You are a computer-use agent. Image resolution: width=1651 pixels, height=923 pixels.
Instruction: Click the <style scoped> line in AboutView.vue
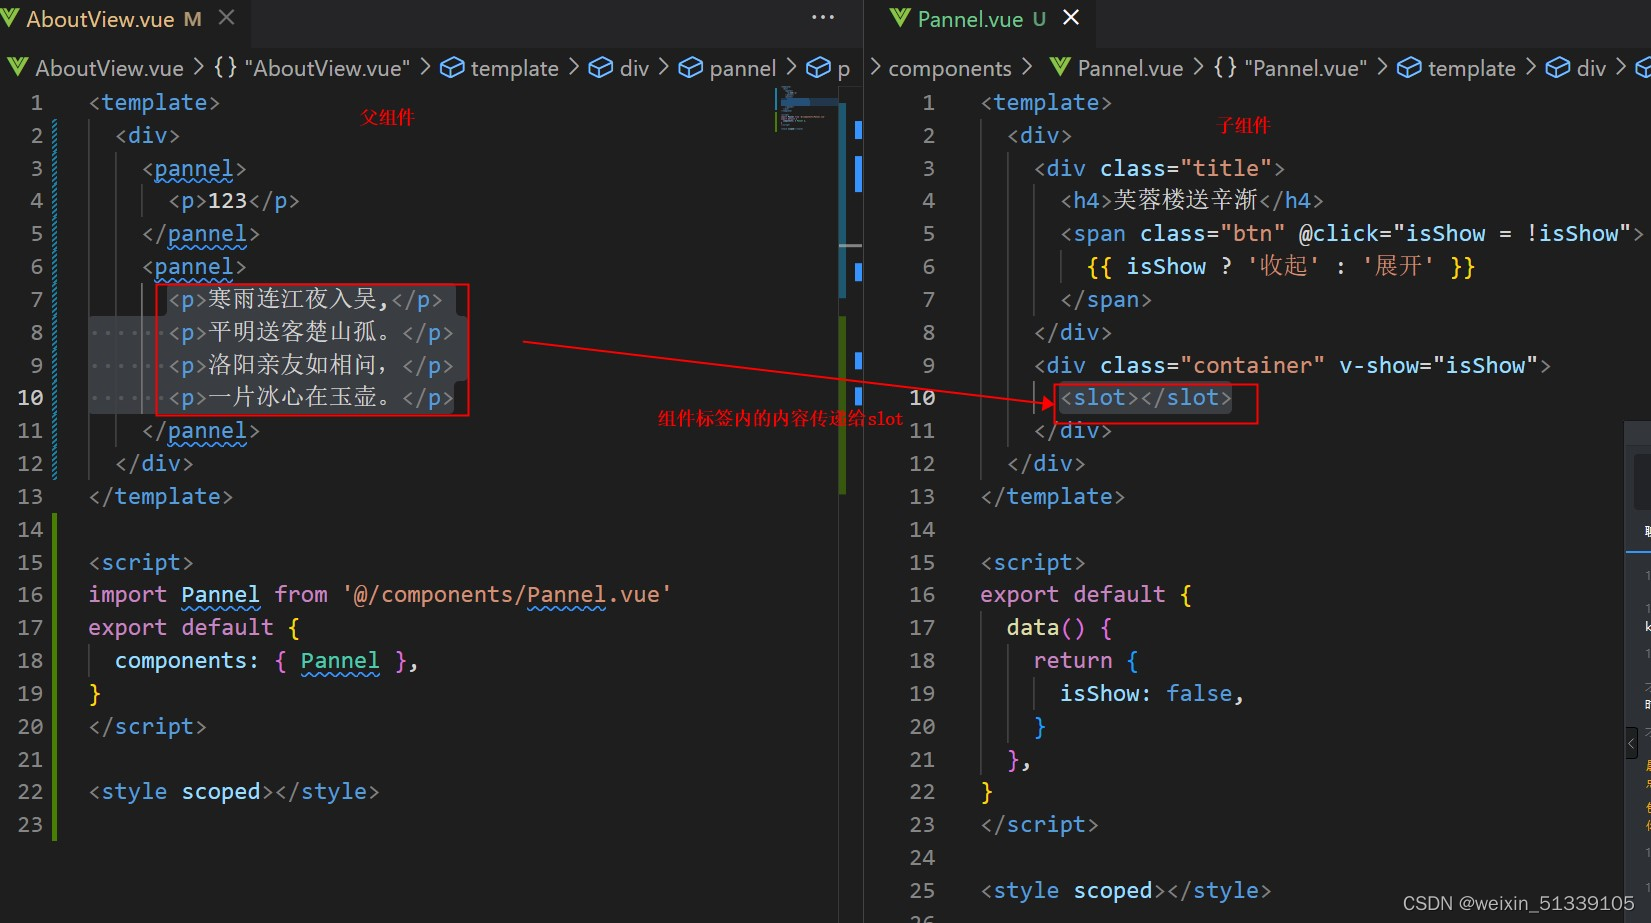point(234,792)
